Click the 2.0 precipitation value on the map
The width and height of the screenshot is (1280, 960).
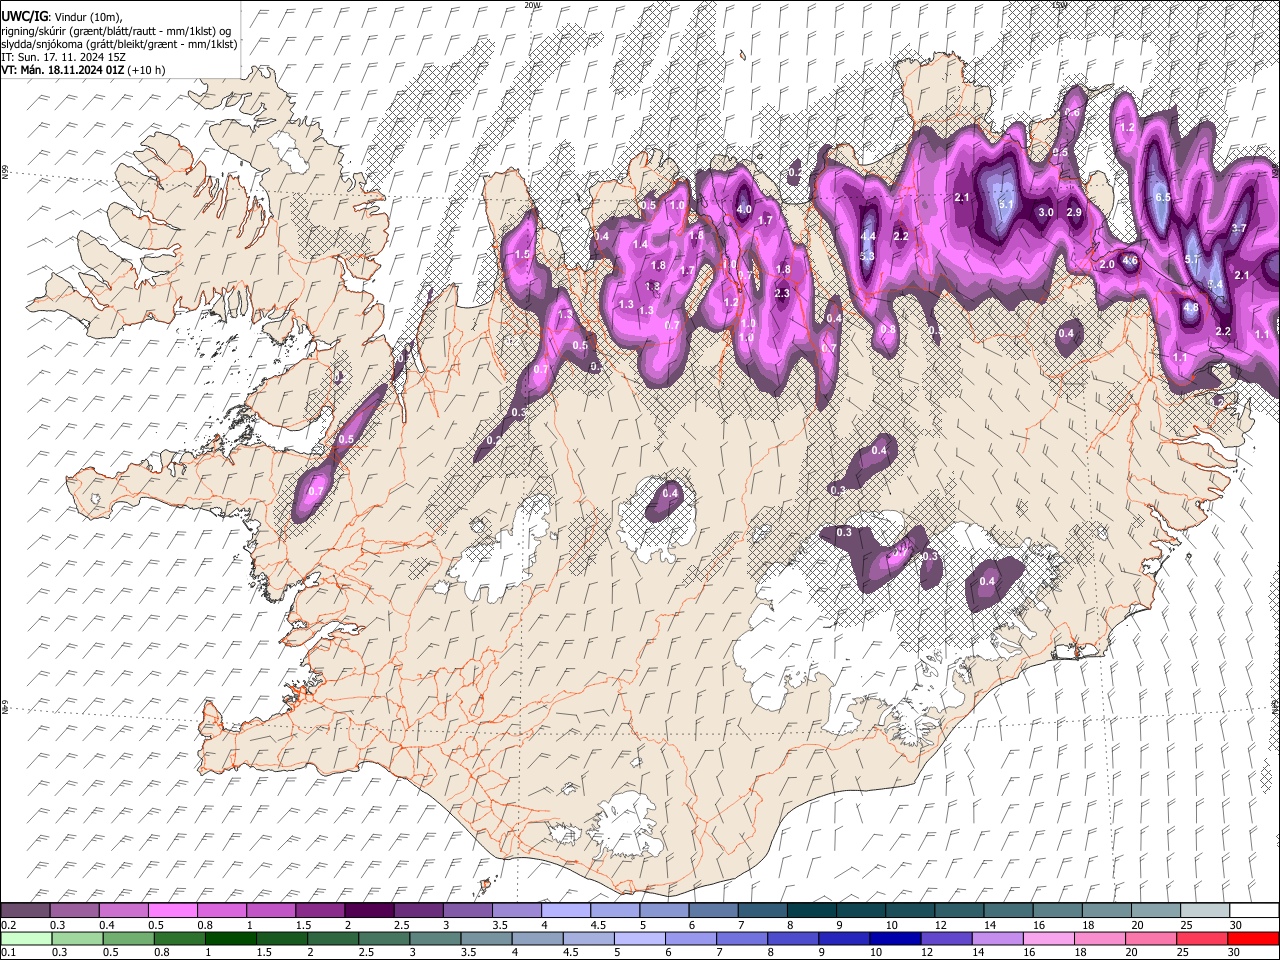1107,264
